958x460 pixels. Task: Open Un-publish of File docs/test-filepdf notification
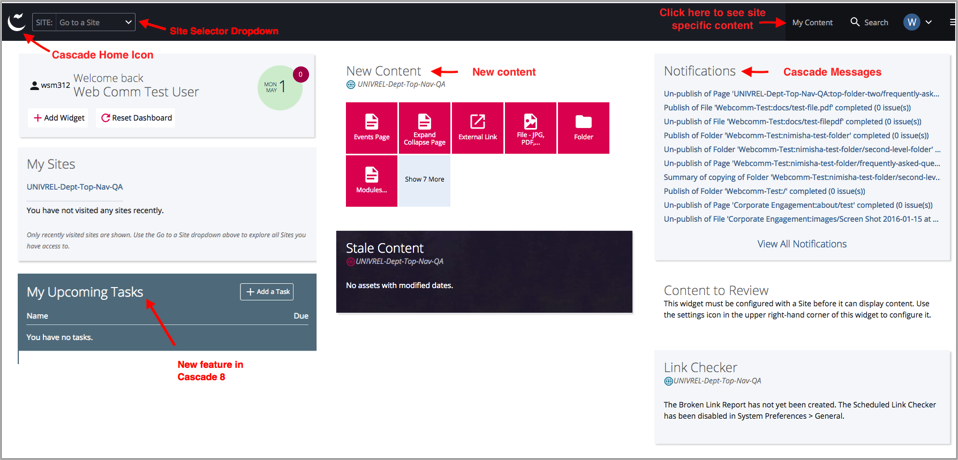[792, 122]
